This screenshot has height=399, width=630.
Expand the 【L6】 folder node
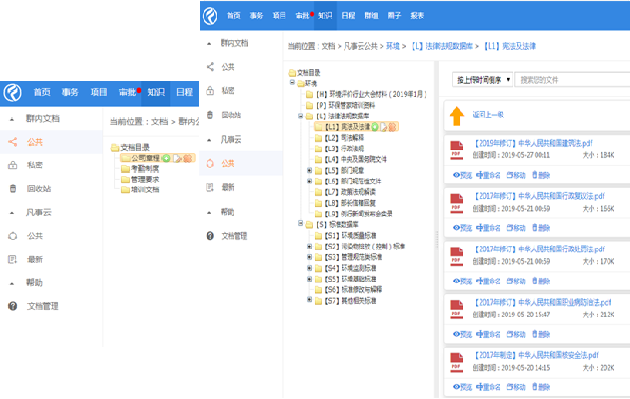point(309,181)
